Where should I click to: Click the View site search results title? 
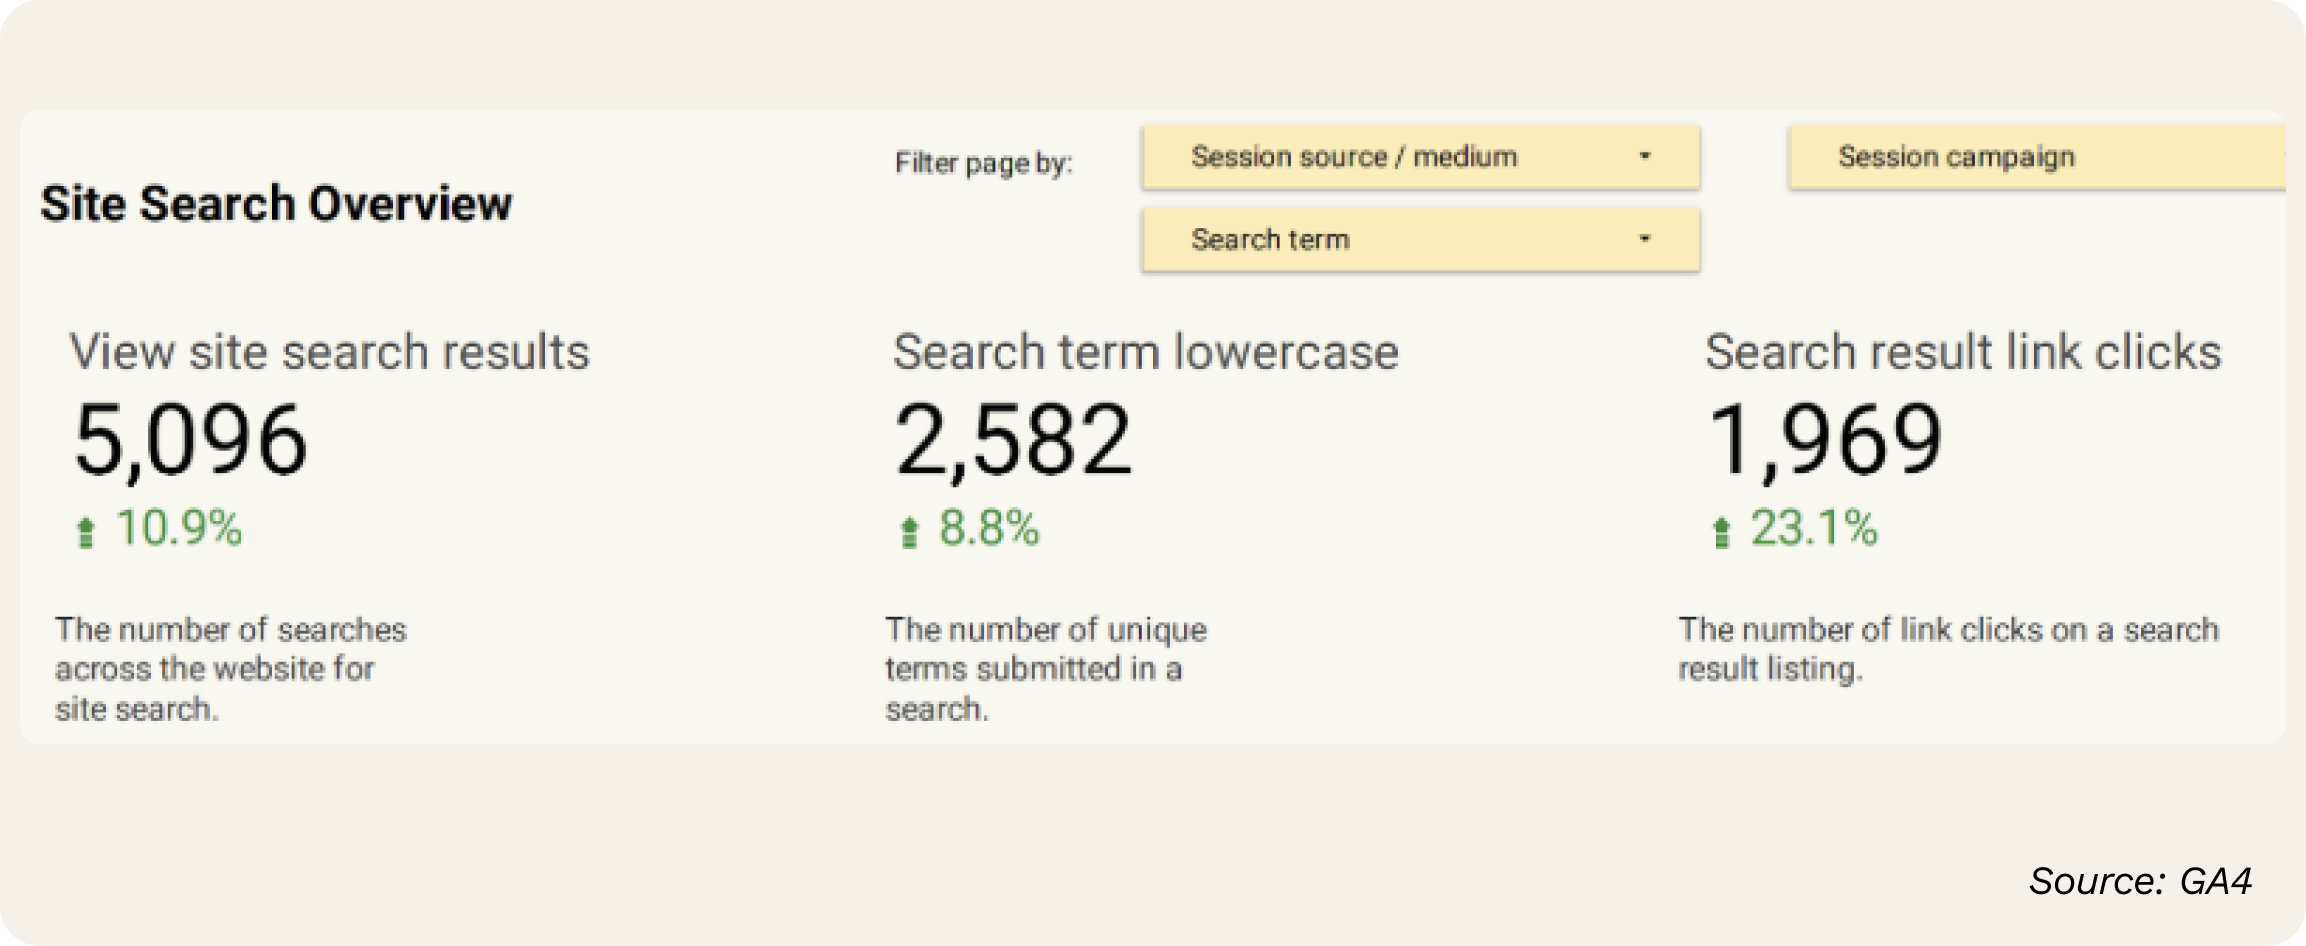click(329, 352)
